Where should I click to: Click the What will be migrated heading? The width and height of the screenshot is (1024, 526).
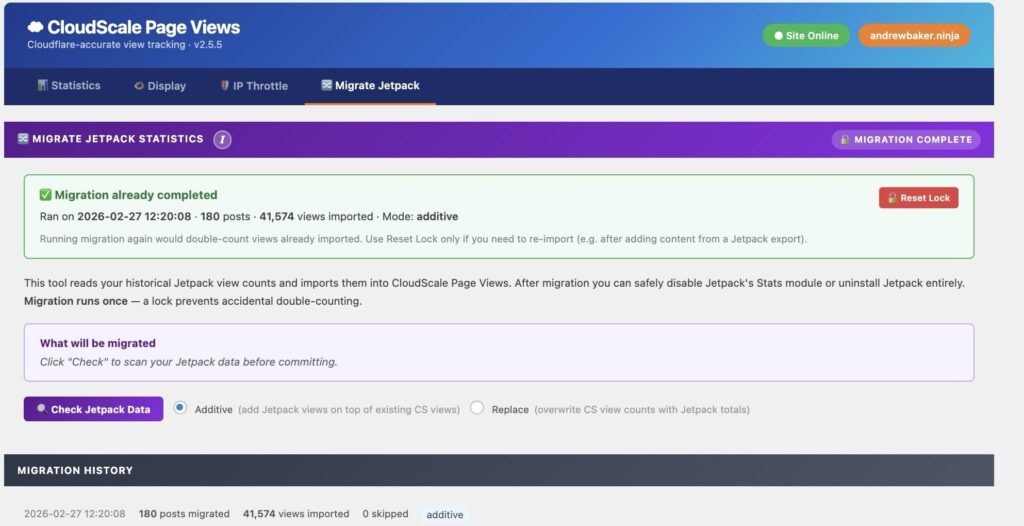point(98,343)
